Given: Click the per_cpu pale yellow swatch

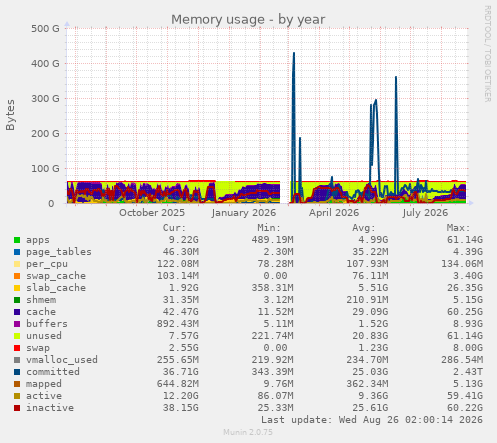Looking at the screenshot, I should point(17,264).
